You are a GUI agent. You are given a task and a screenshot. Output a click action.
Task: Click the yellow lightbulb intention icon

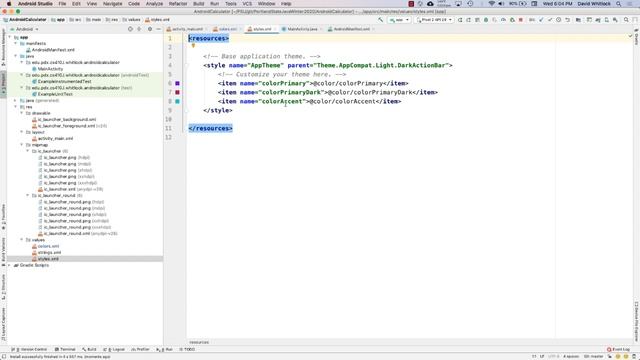(193, 46)
